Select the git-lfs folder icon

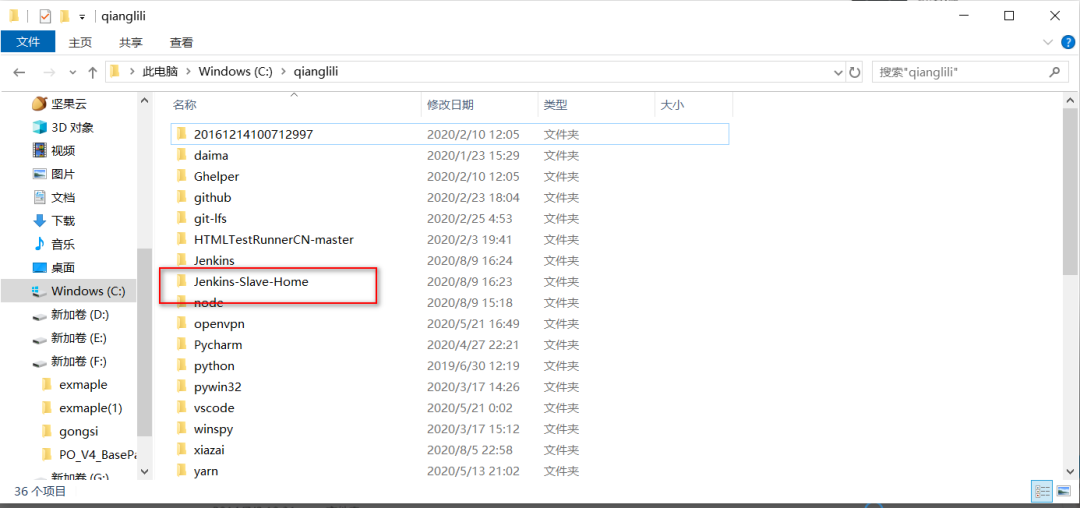[x=182, y=218]
